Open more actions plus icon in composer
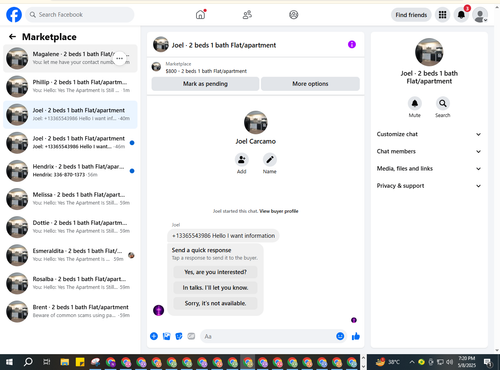The height and width of the screenshot is (370, 500). [154, 336]
